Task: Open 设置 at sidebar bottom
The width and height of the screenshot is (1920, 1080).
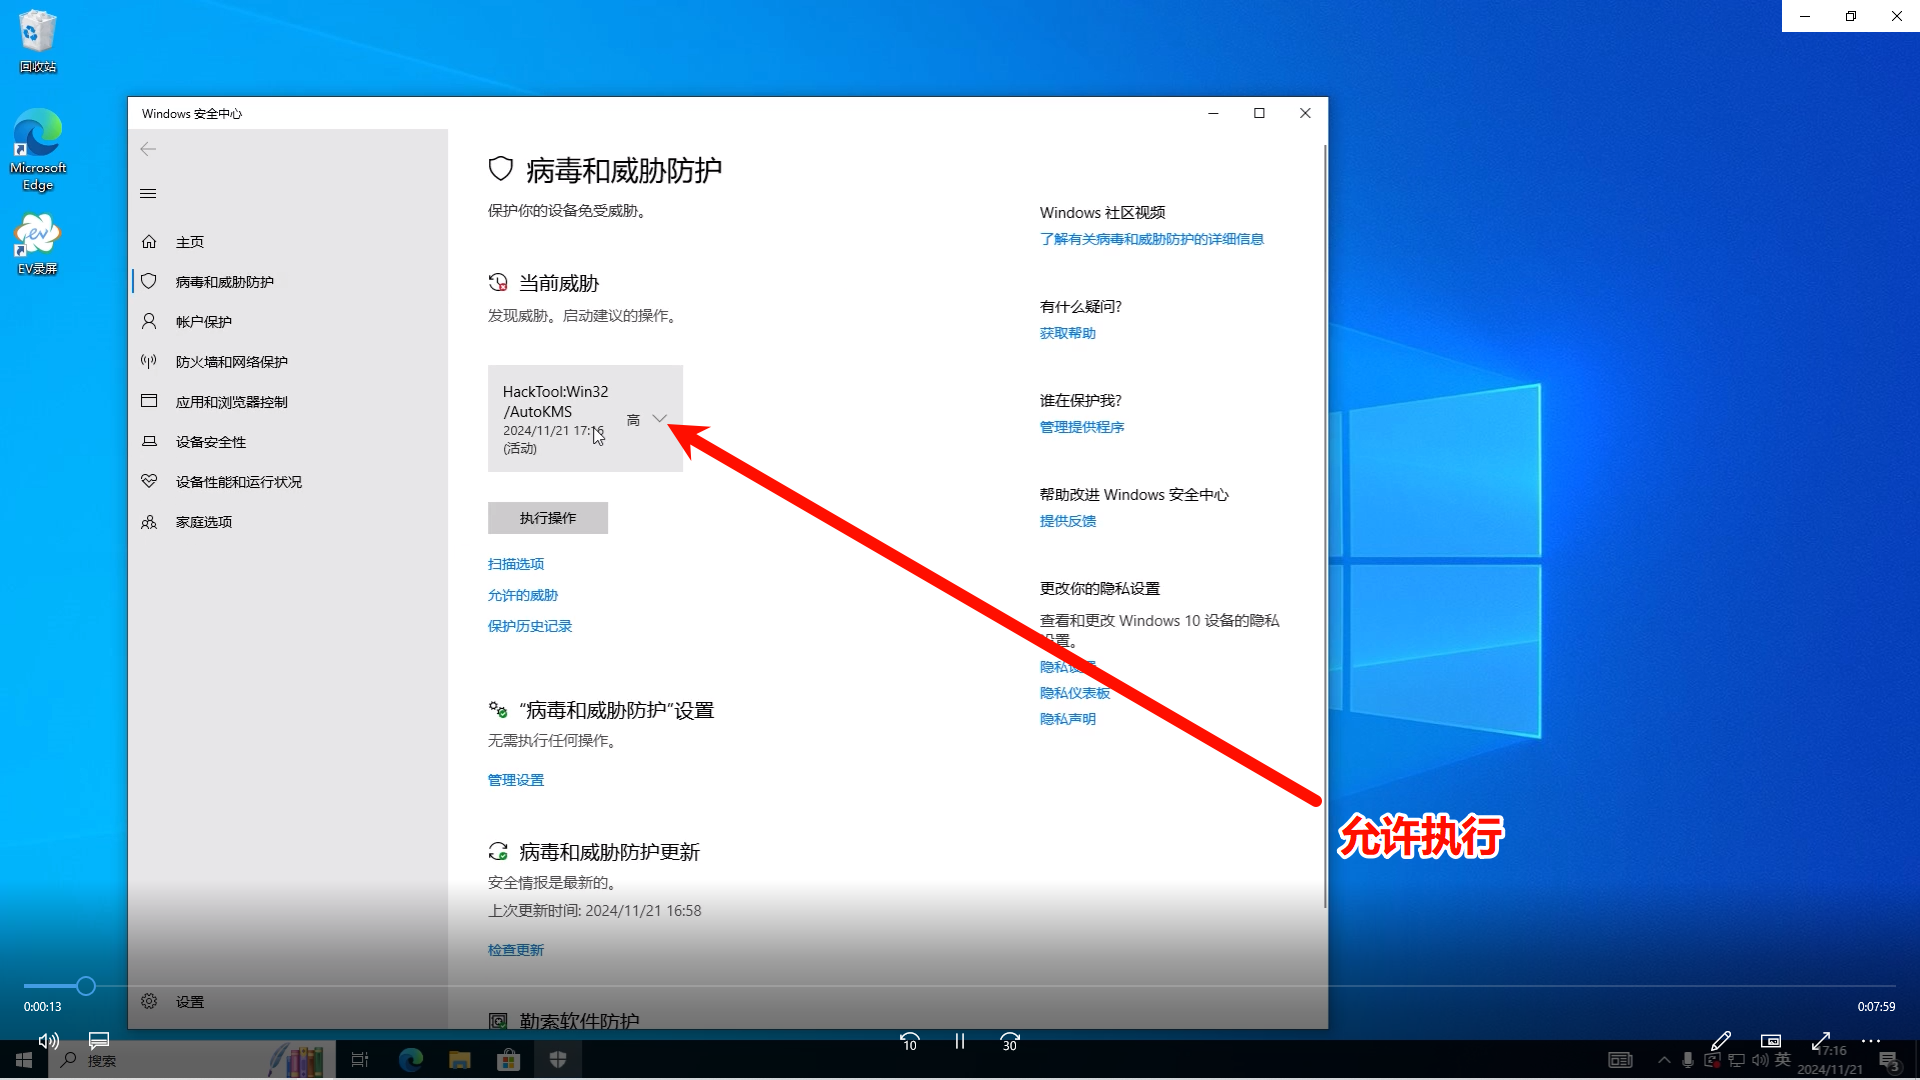Action: (288, 1001)
